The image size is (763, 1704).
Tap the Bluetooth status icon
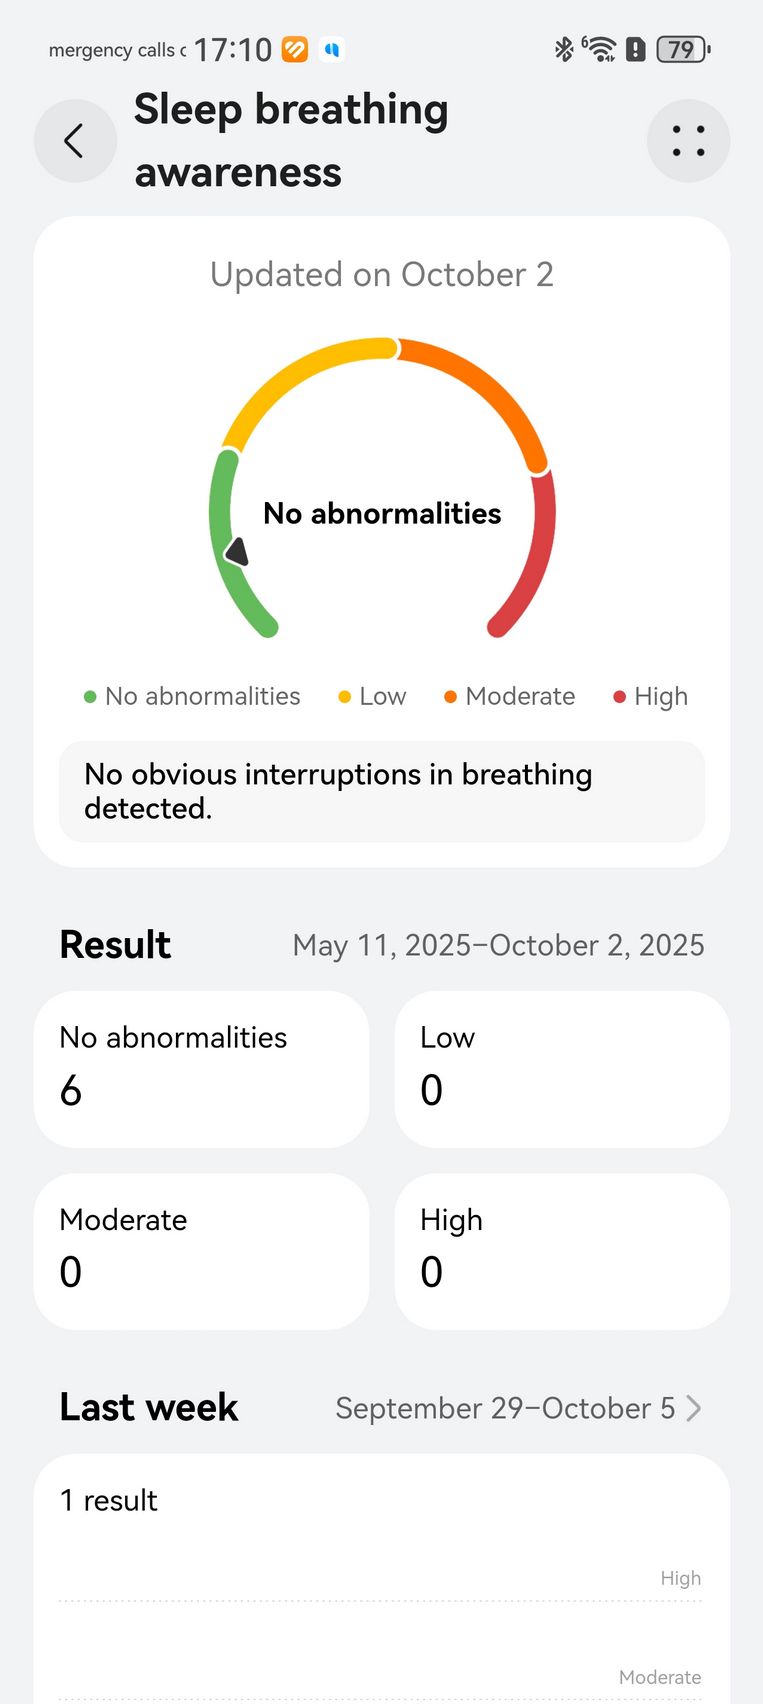tap(564, 49)
